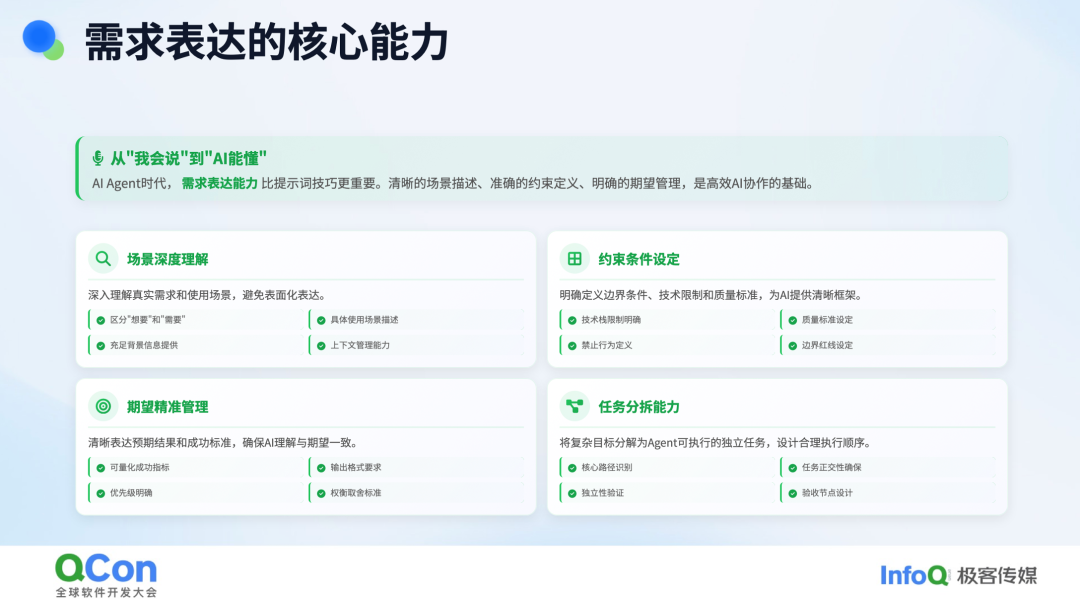Click the text 禁止行为定义

607,345
